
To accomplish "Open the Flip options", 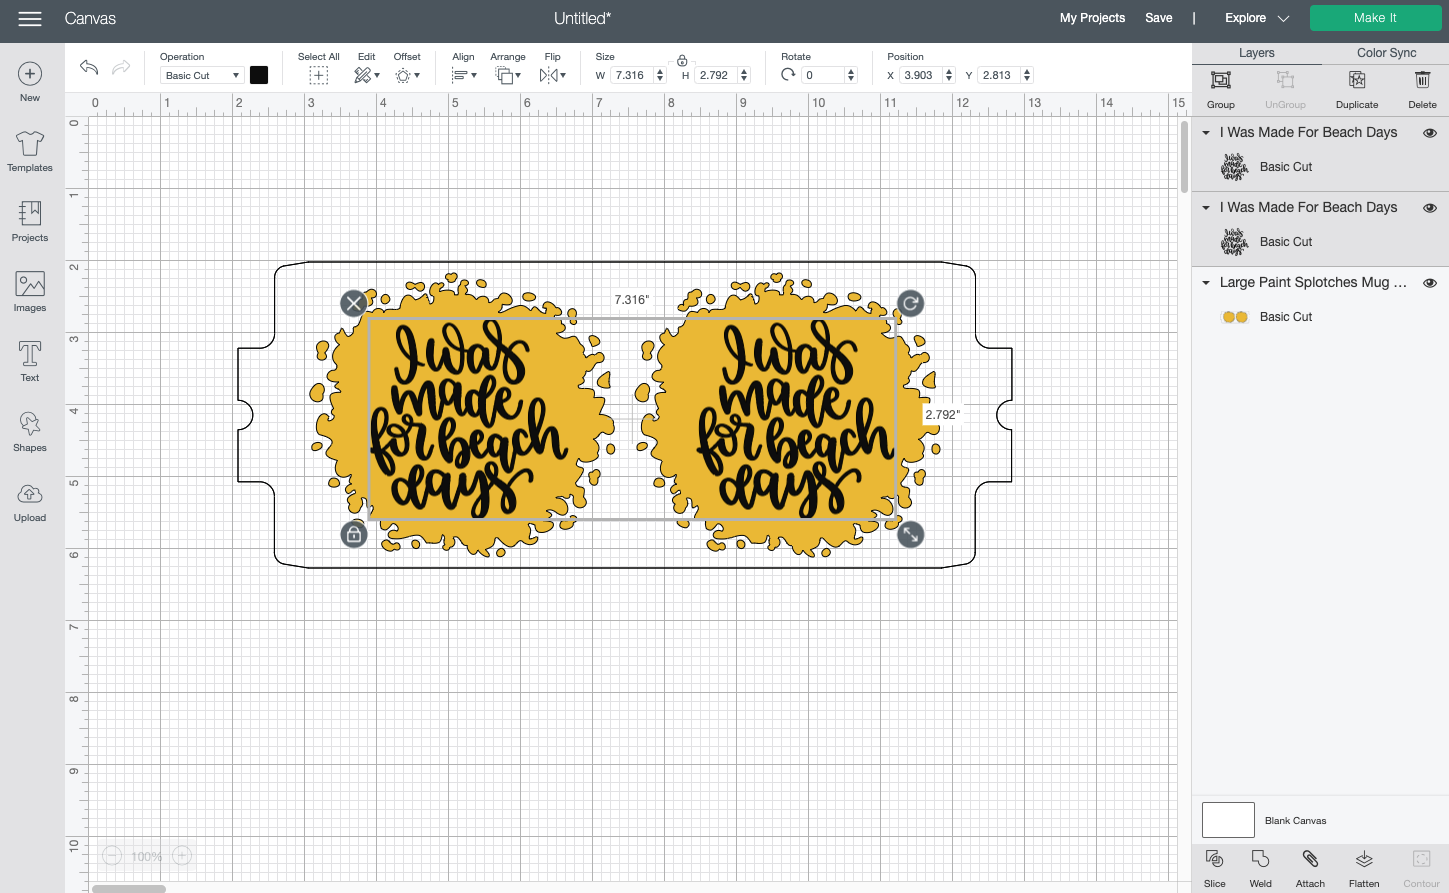I will coord(552,75).
